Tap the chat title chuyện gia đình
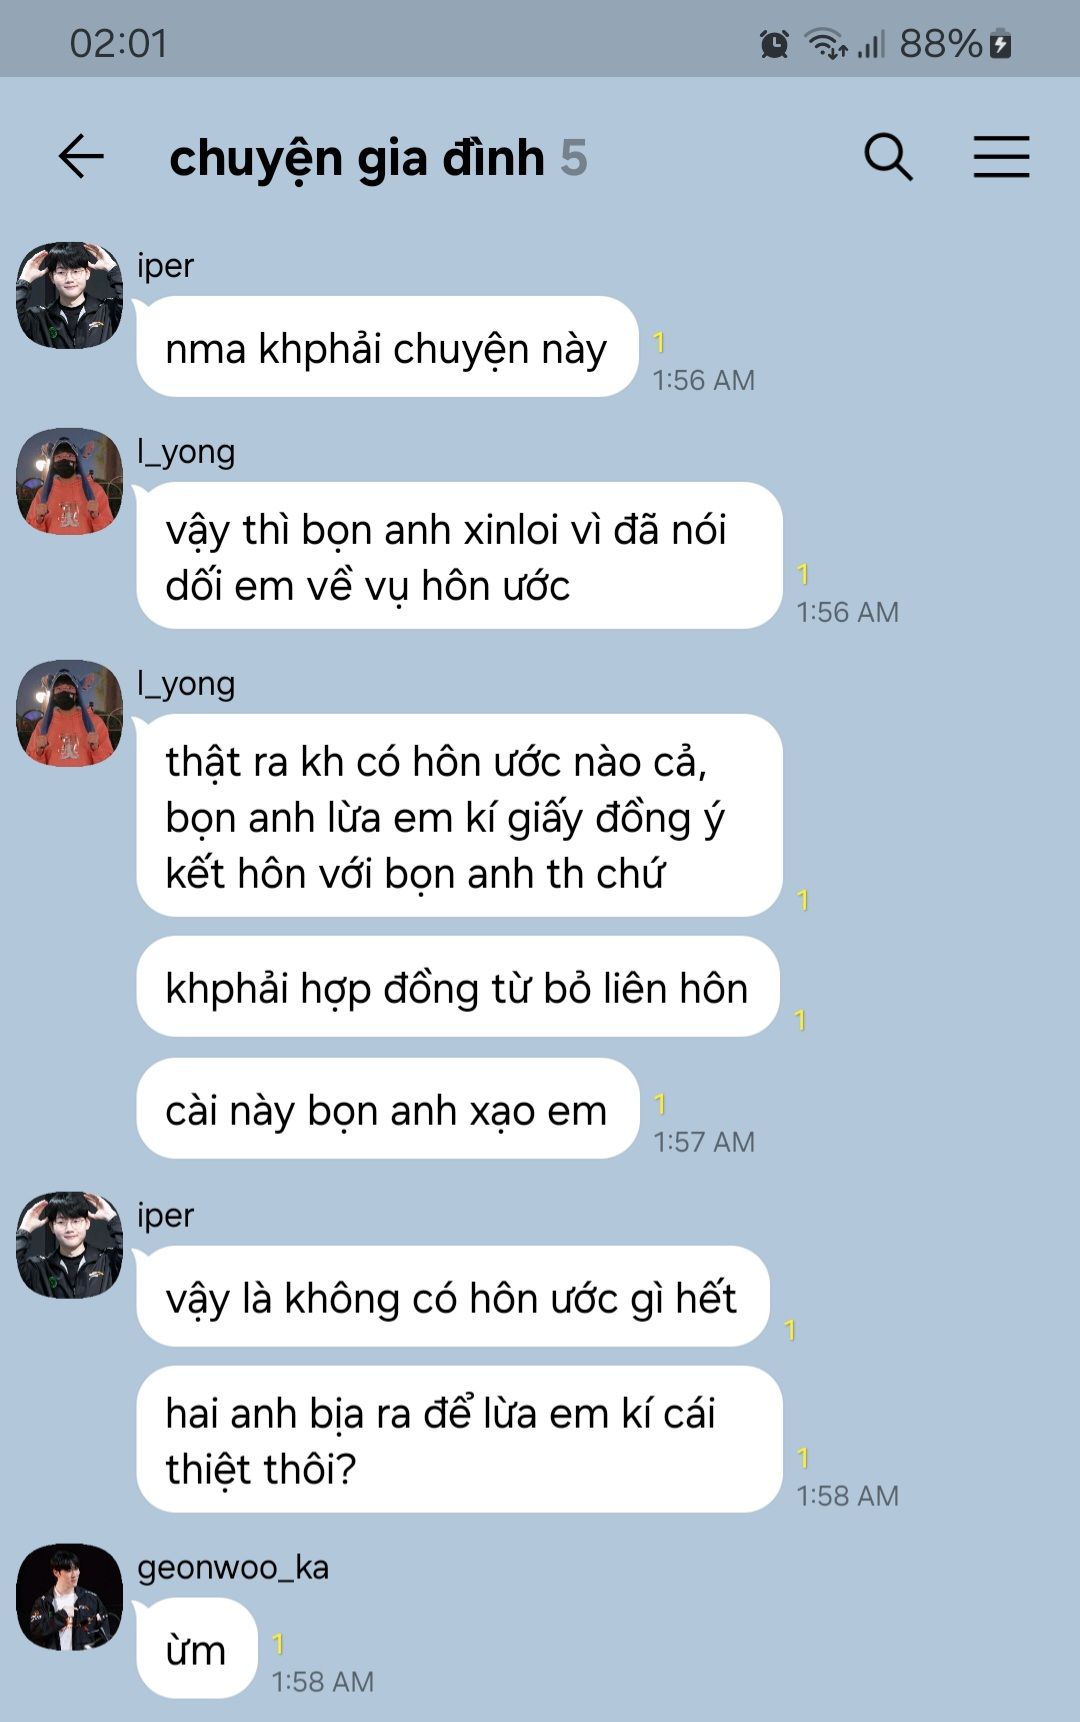1080x1722 pixels. pos(357,159)
